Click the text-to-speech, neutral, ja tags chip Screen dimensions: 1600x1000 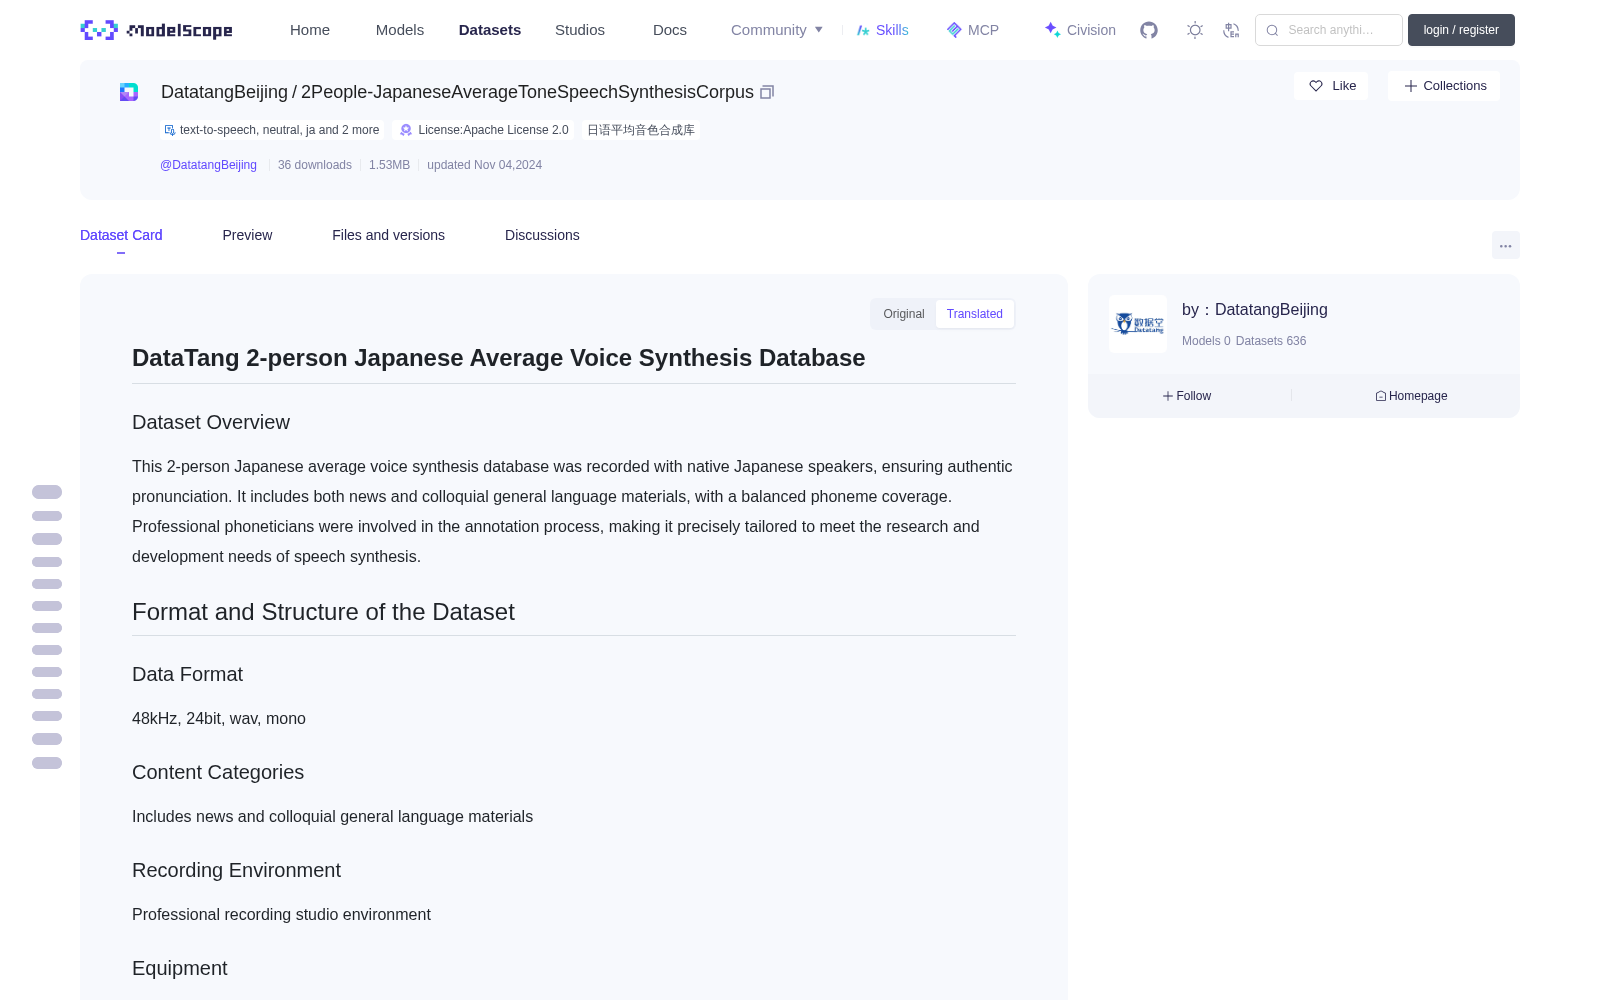coord(272,130)
